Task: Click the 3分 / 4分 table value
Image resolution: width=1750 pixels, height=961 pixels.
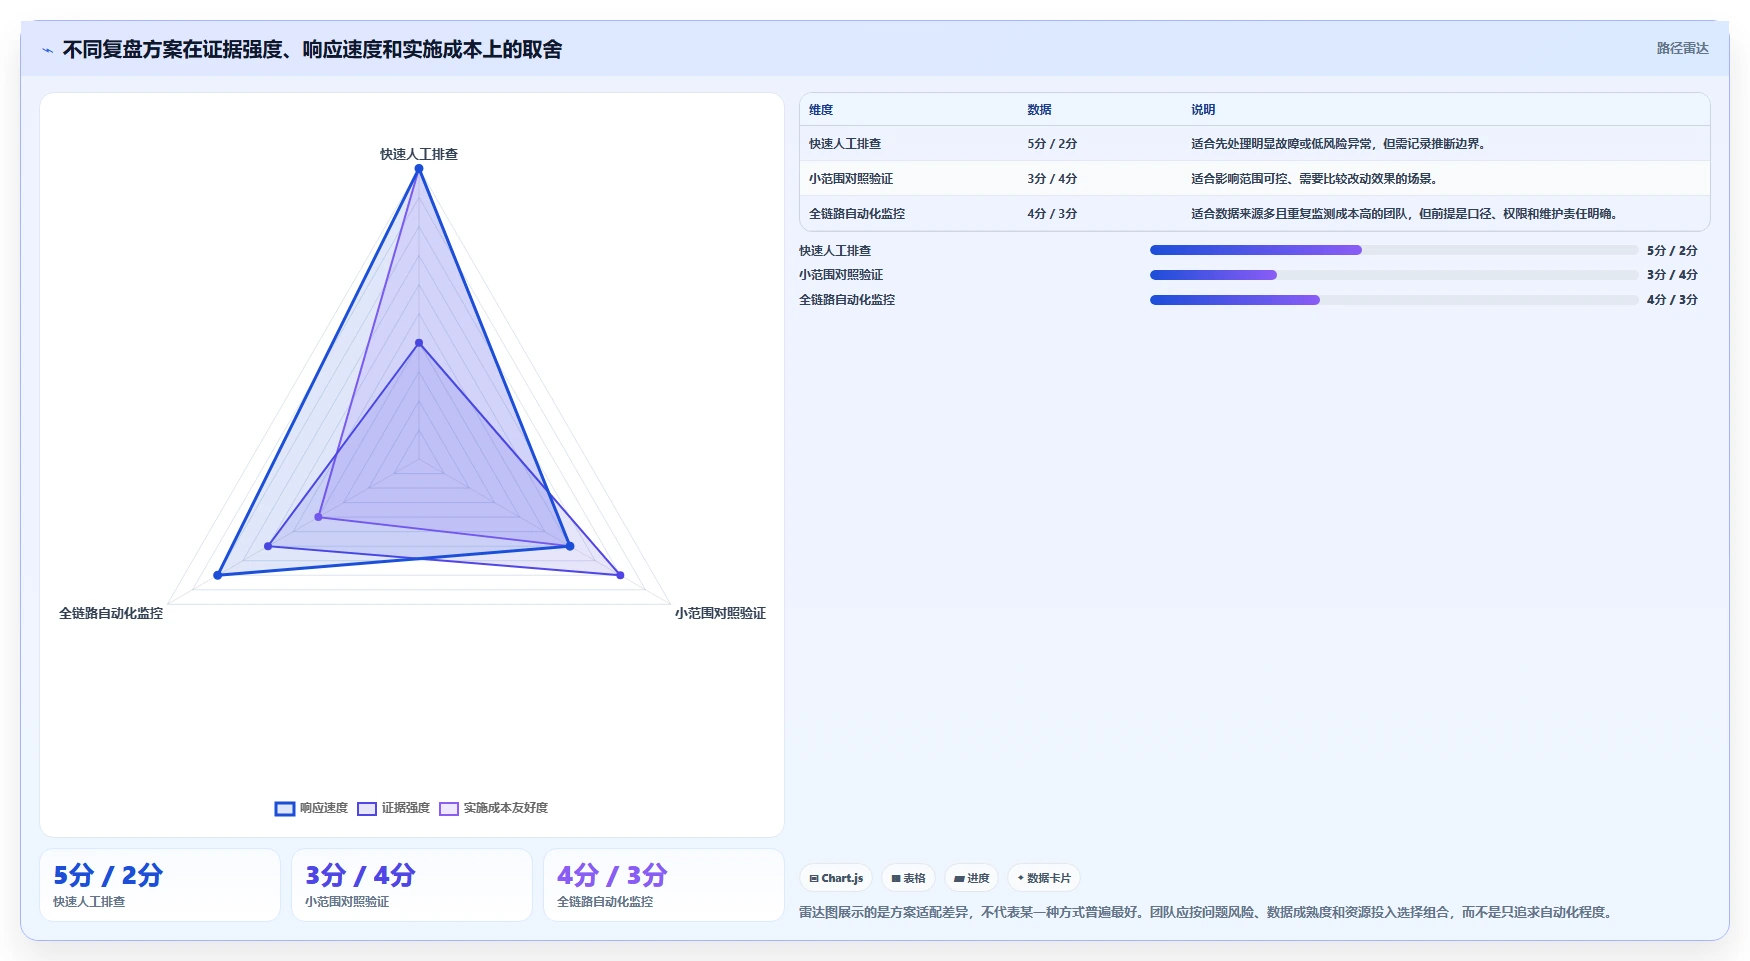Action: pos(1052,179)
